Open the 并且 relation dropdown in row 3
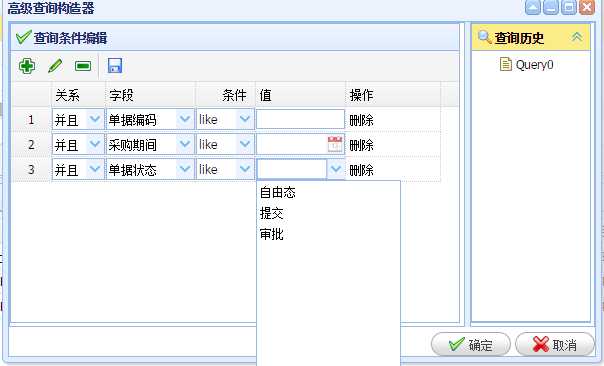The height and width of the screenshot is (366, 604). (95, 169)
